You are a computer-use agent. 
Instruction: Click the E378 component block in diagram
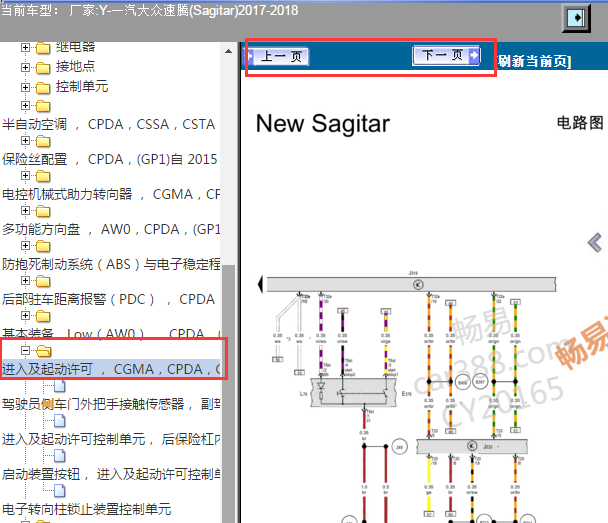[354, 393]
